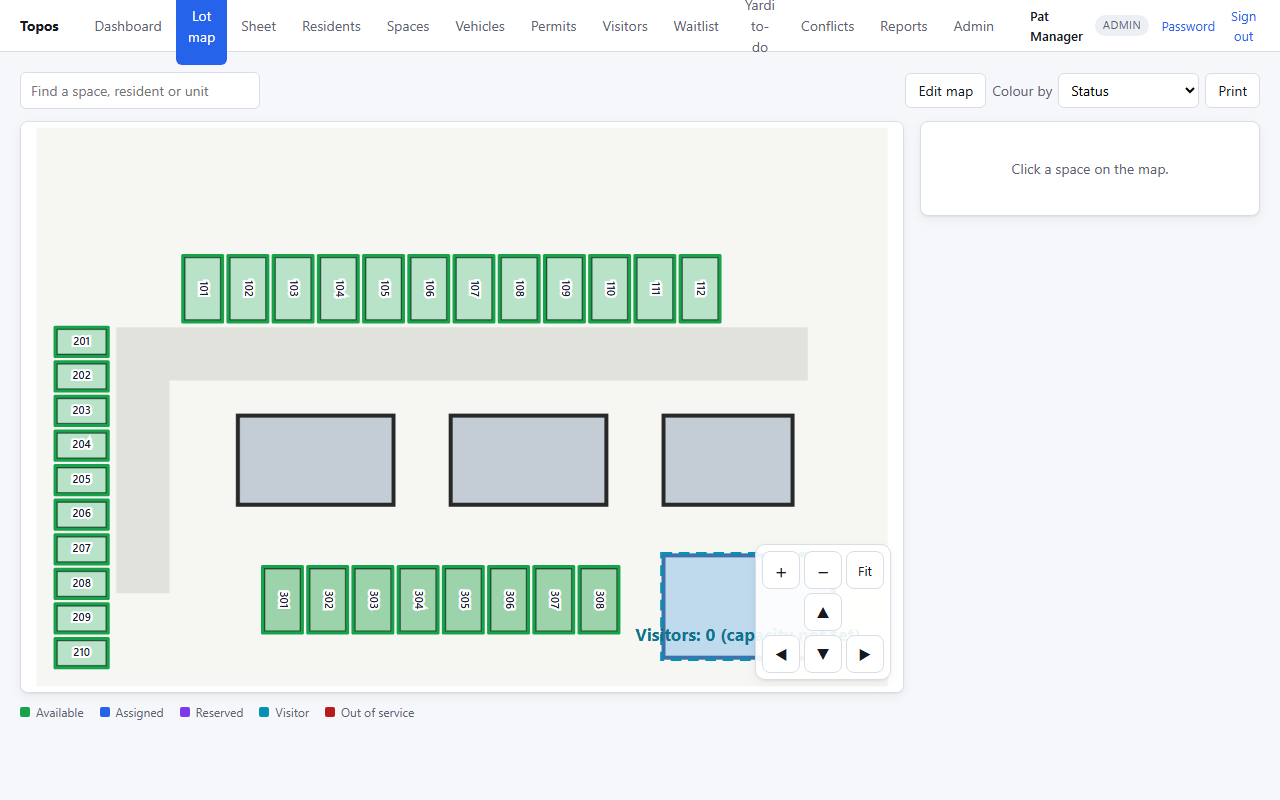
Task: Click the green Available legend swatch
Action: point(25,713)
